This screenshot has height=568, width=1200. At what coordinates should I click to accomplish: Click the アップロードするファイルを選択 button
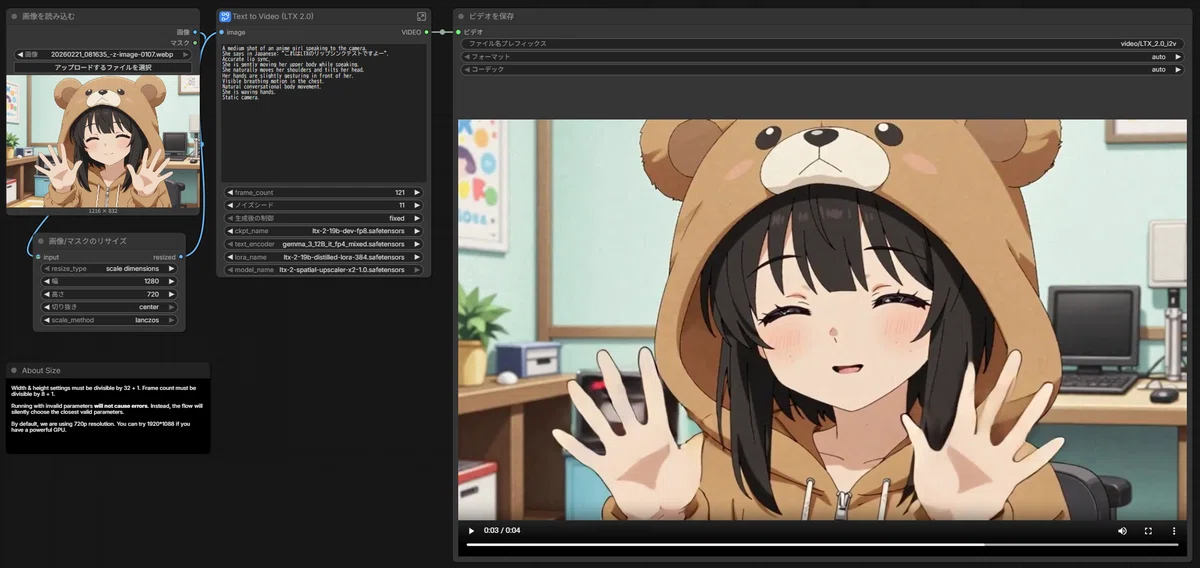click(x=103, y=67)
